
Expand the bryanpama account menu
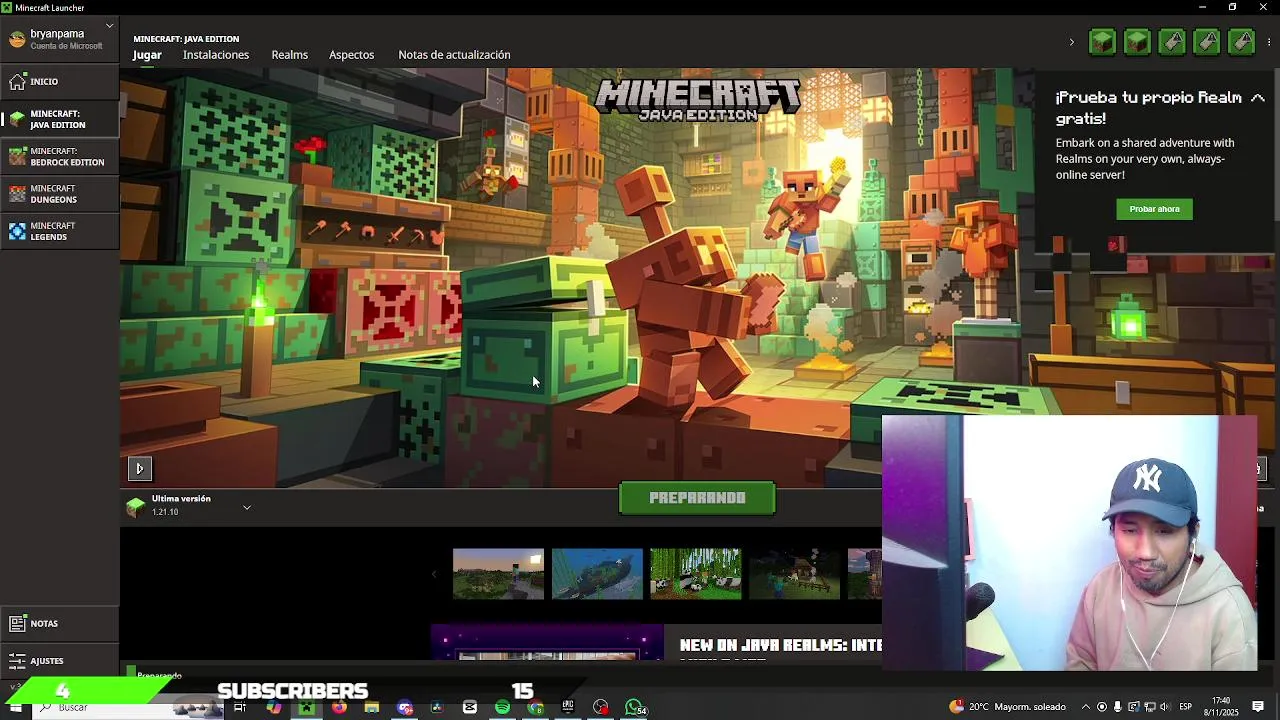[60, 39]
